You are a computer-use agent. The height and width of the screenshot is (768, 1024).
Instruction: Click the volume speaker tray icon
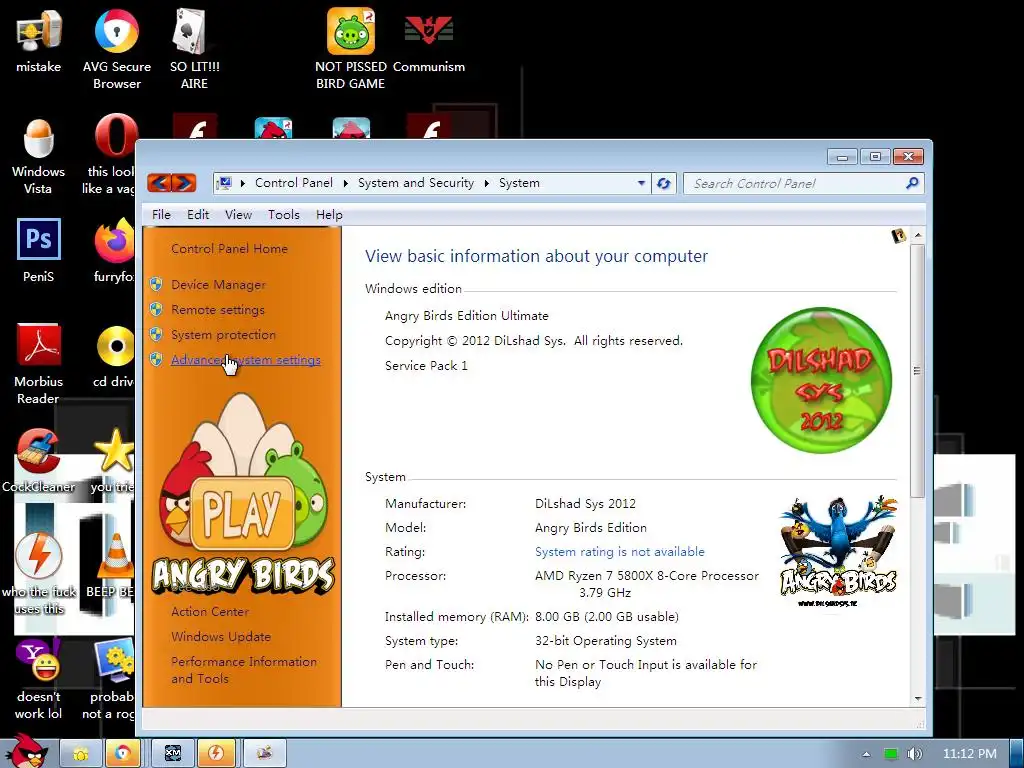point(914,754)
